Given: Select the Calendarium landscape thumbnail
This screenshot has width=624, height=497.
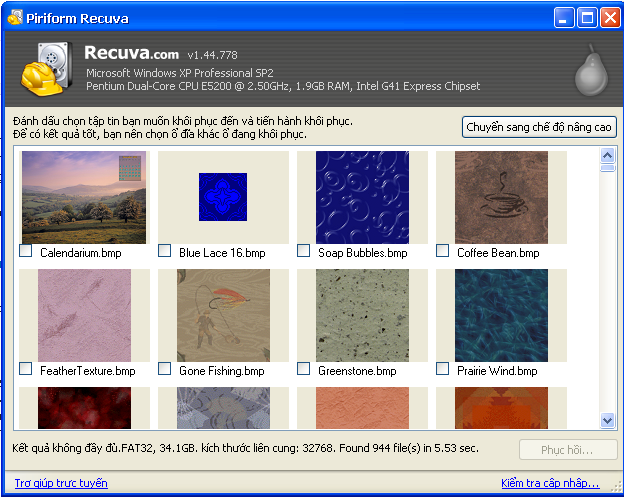Looking at the screenshot, I should [84, 197].
